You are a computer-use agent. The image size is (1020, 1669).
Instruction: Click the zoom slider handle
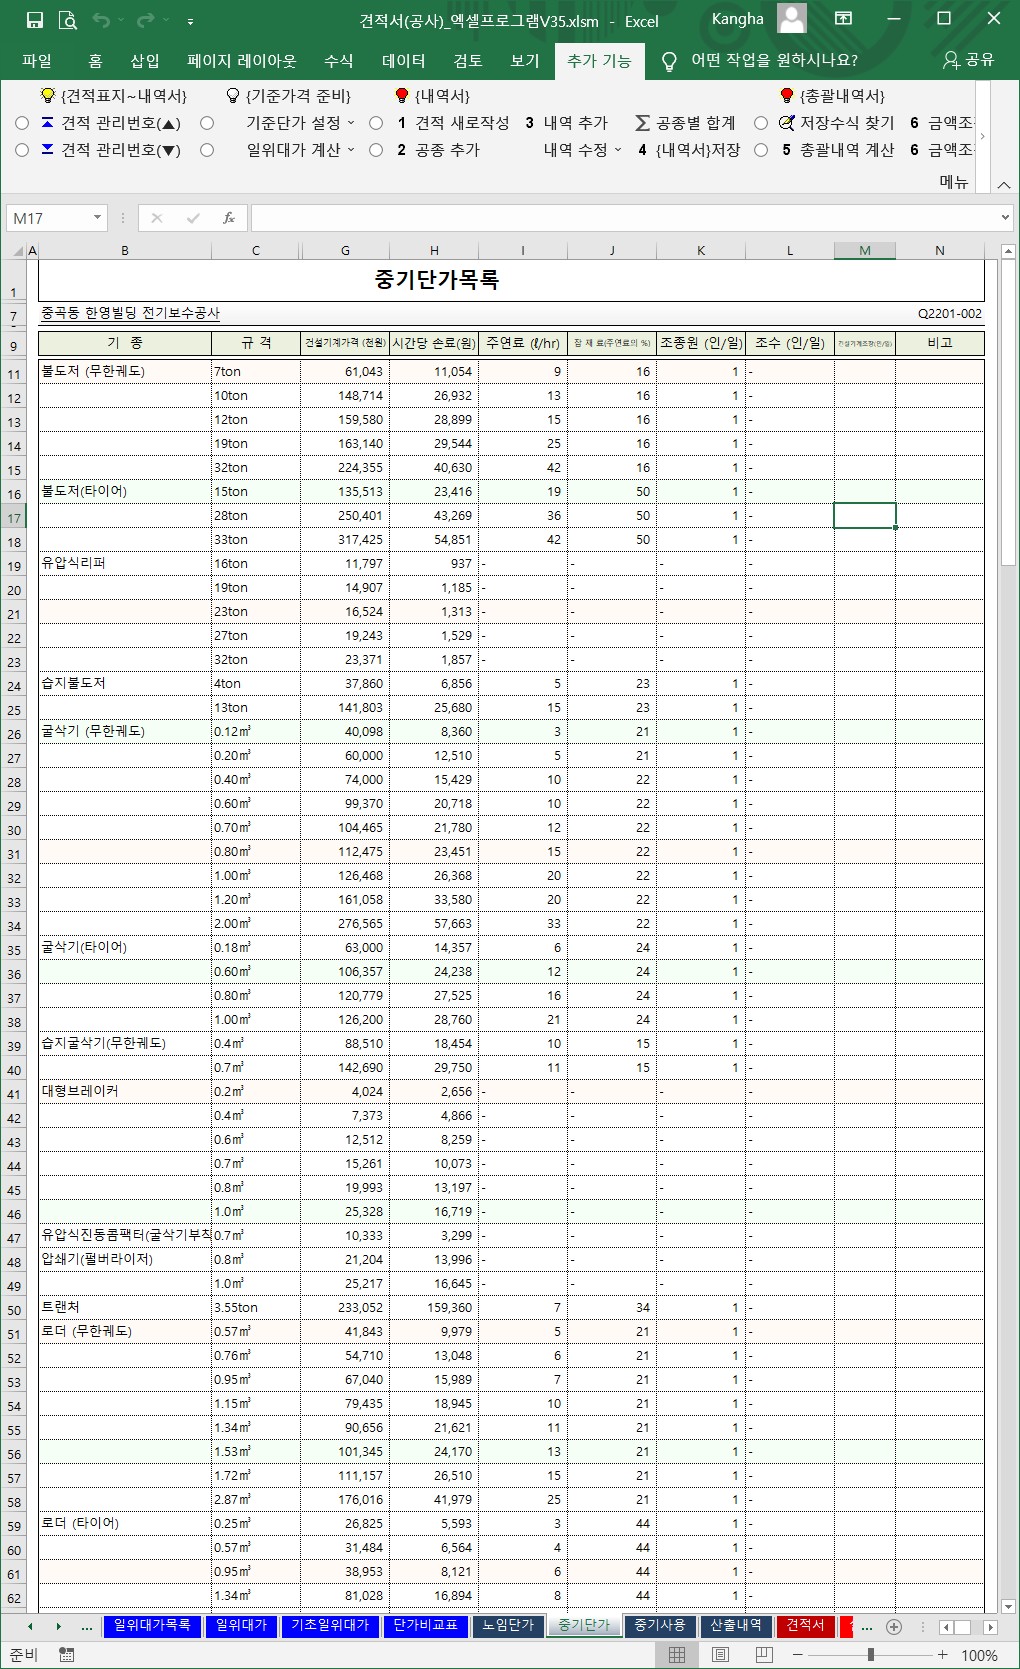coord(871,1655)
